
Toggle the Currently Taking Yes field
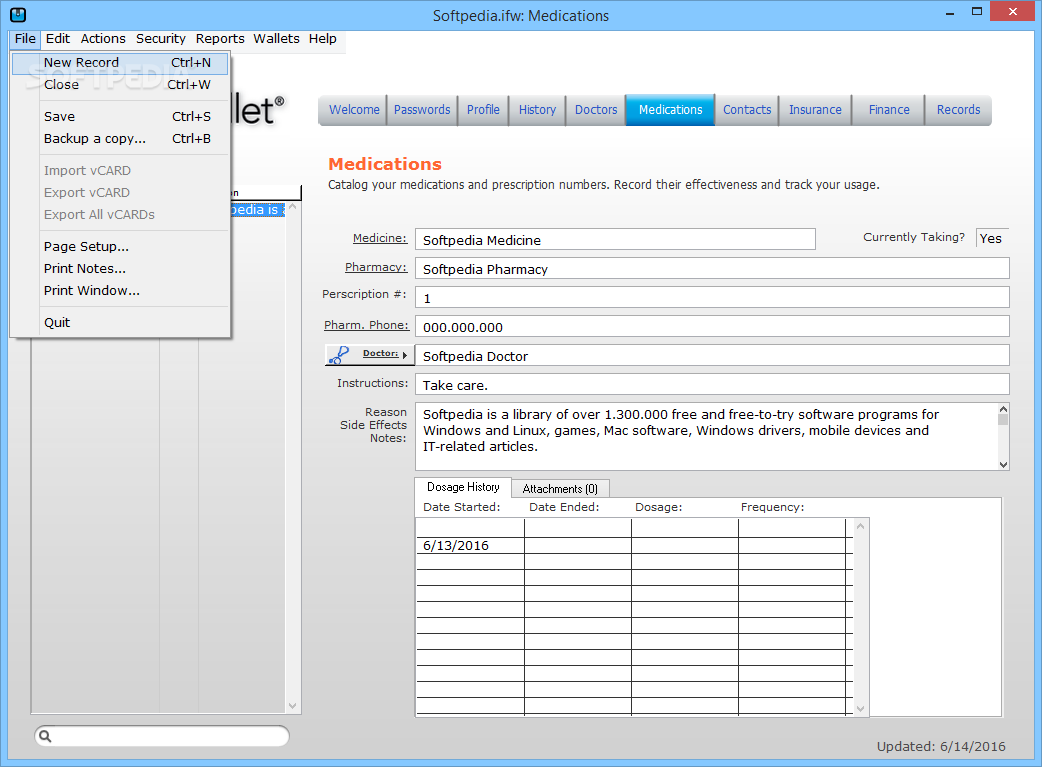coord(991,238)
